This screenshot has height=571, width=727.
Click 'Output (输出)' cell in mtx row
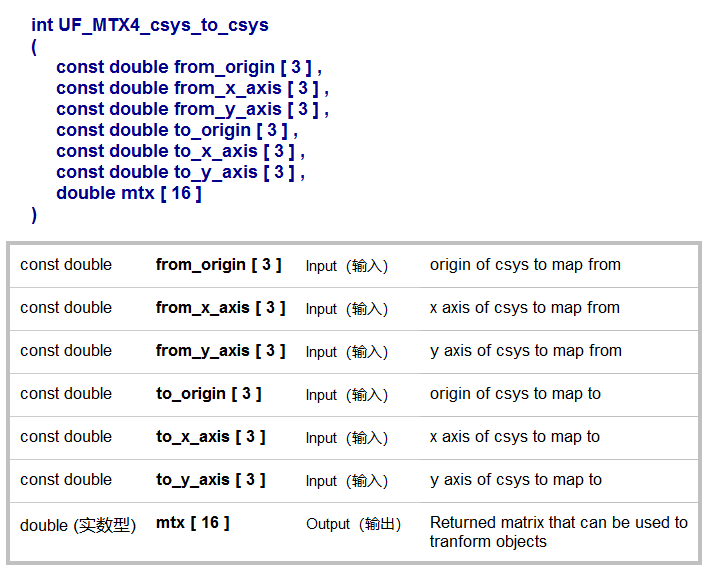pos(353,524)
